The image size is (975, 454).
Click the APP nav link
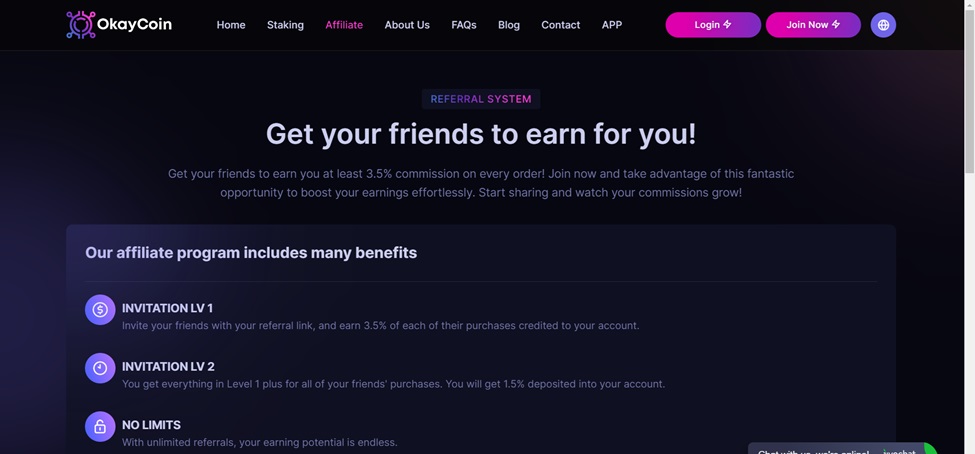(x=612, y=25)
